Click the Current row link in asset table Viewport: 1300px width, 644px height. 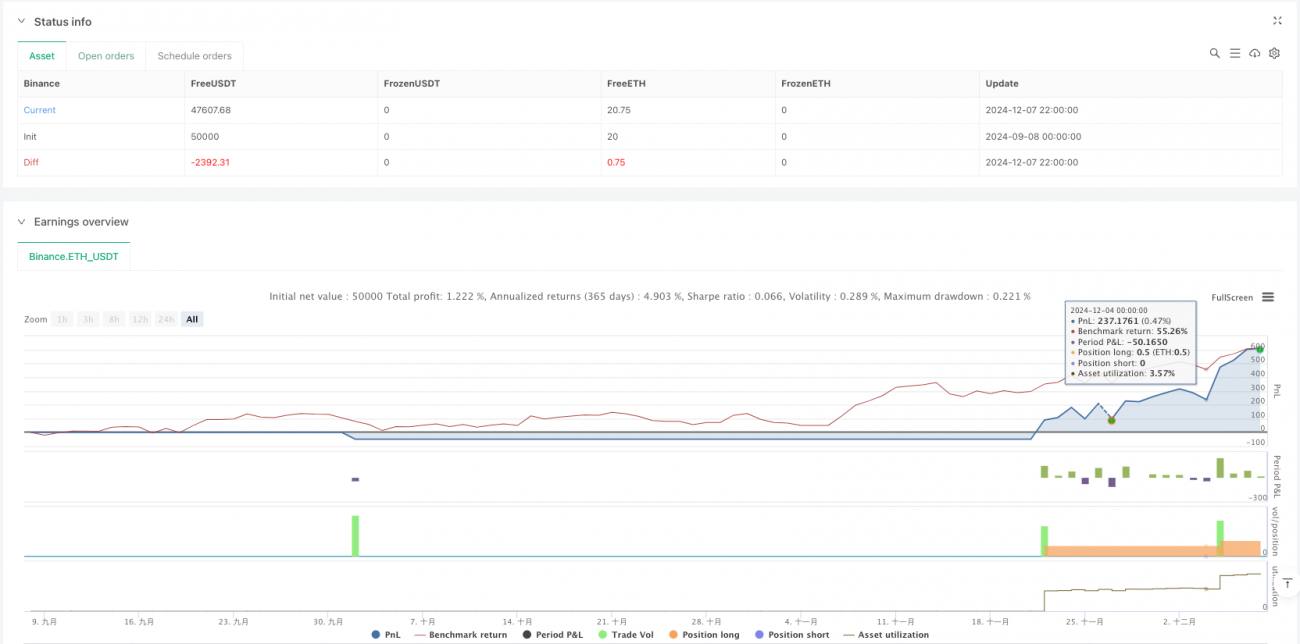(x=40, y=110)
